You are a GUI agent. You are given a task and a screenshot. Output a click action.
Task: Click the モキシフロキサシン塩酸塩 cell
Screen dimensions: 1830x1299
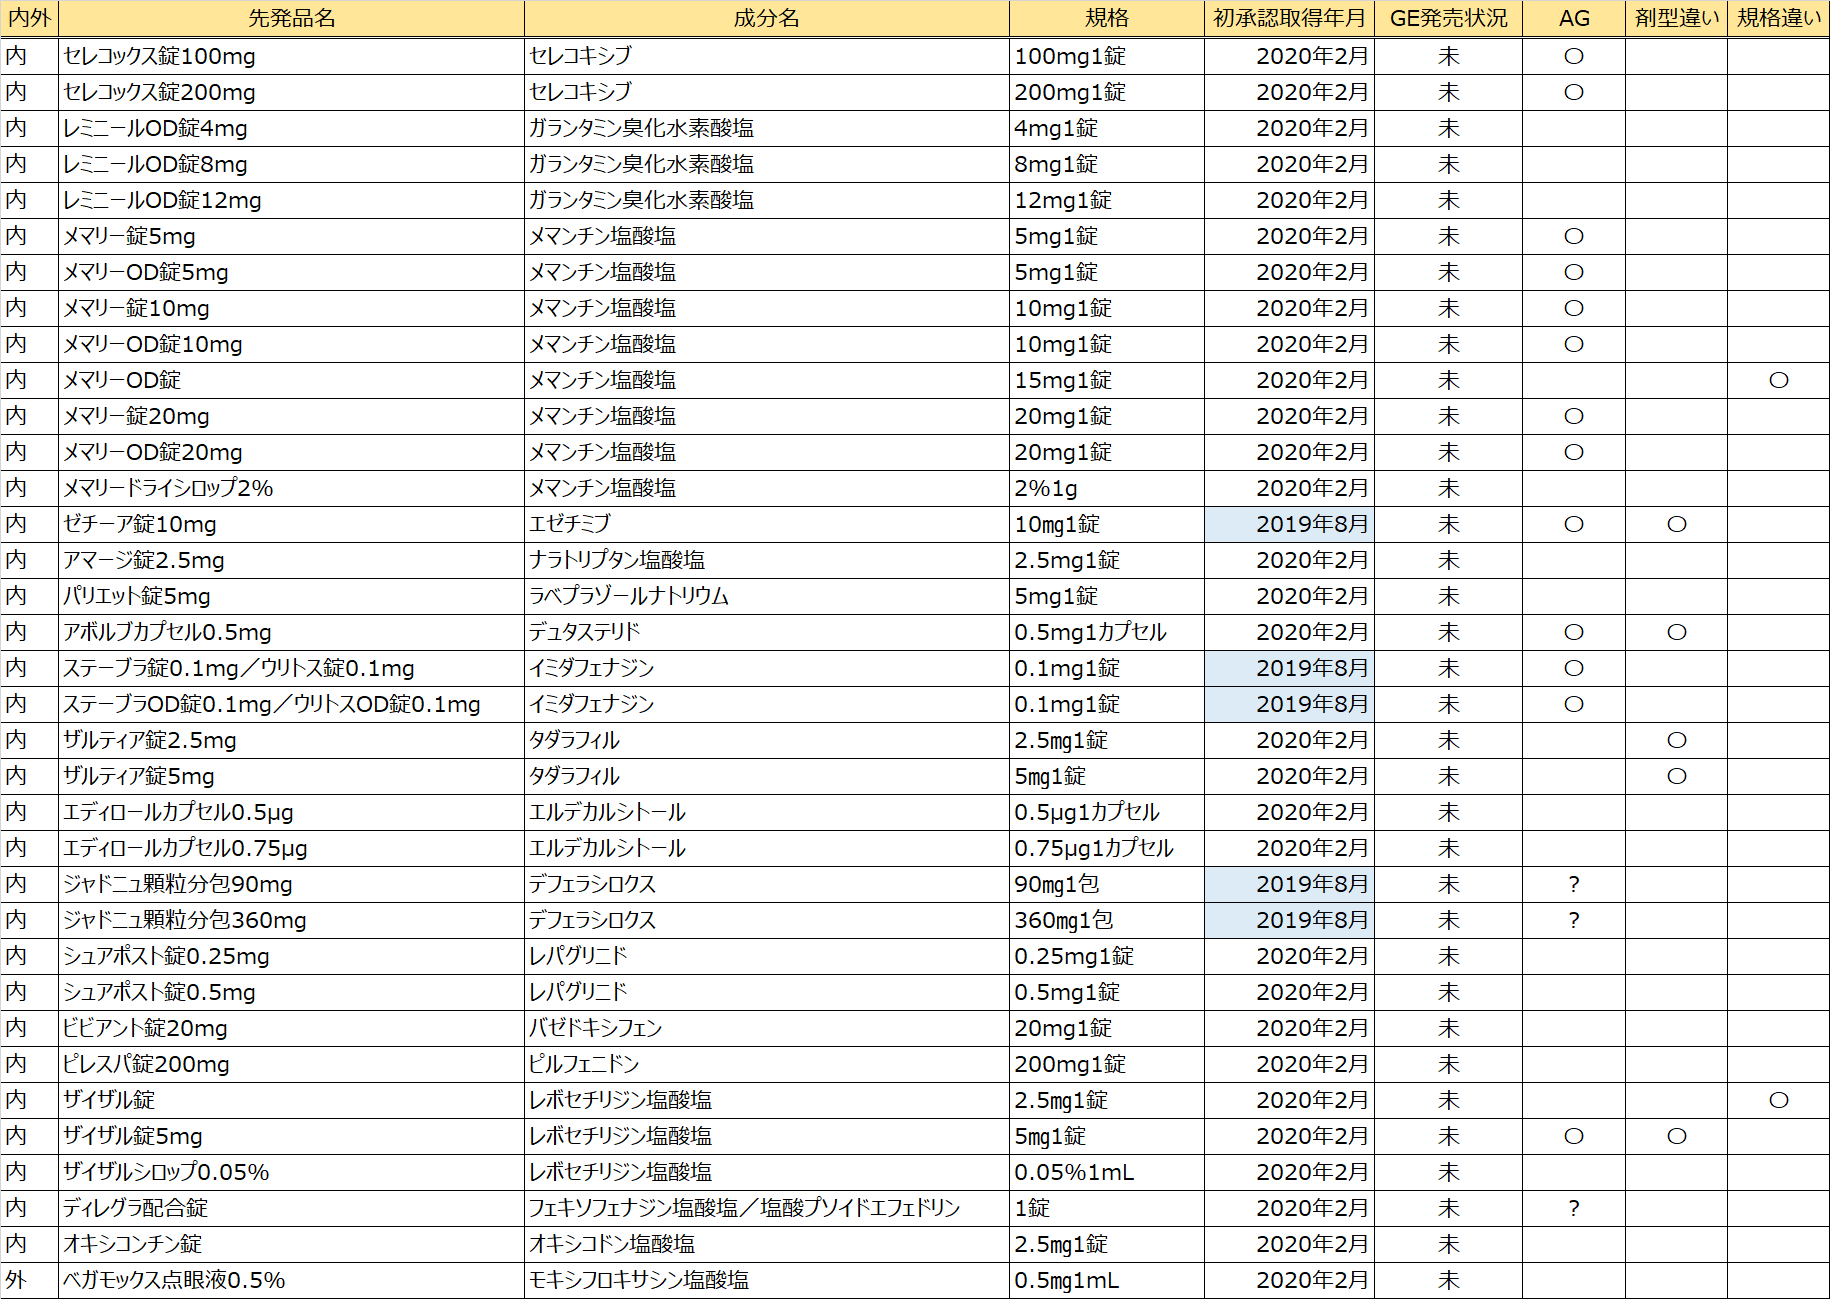766,1280
